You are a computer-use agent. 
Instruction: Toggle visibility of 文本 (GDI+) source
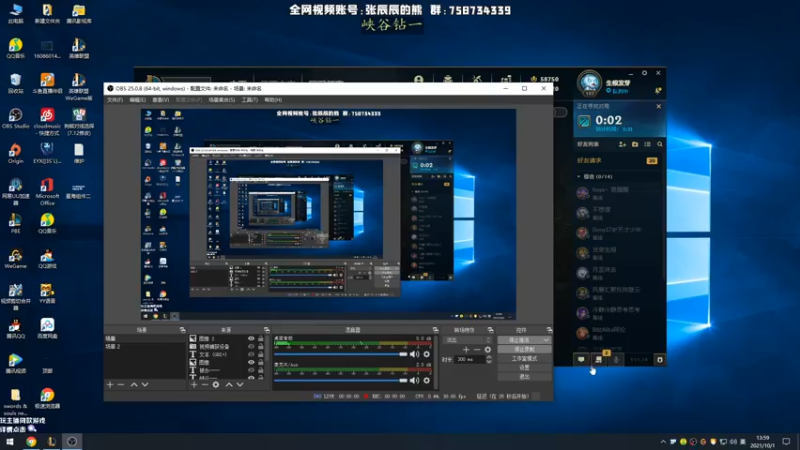pyautogui.click(x=251, y=354)
